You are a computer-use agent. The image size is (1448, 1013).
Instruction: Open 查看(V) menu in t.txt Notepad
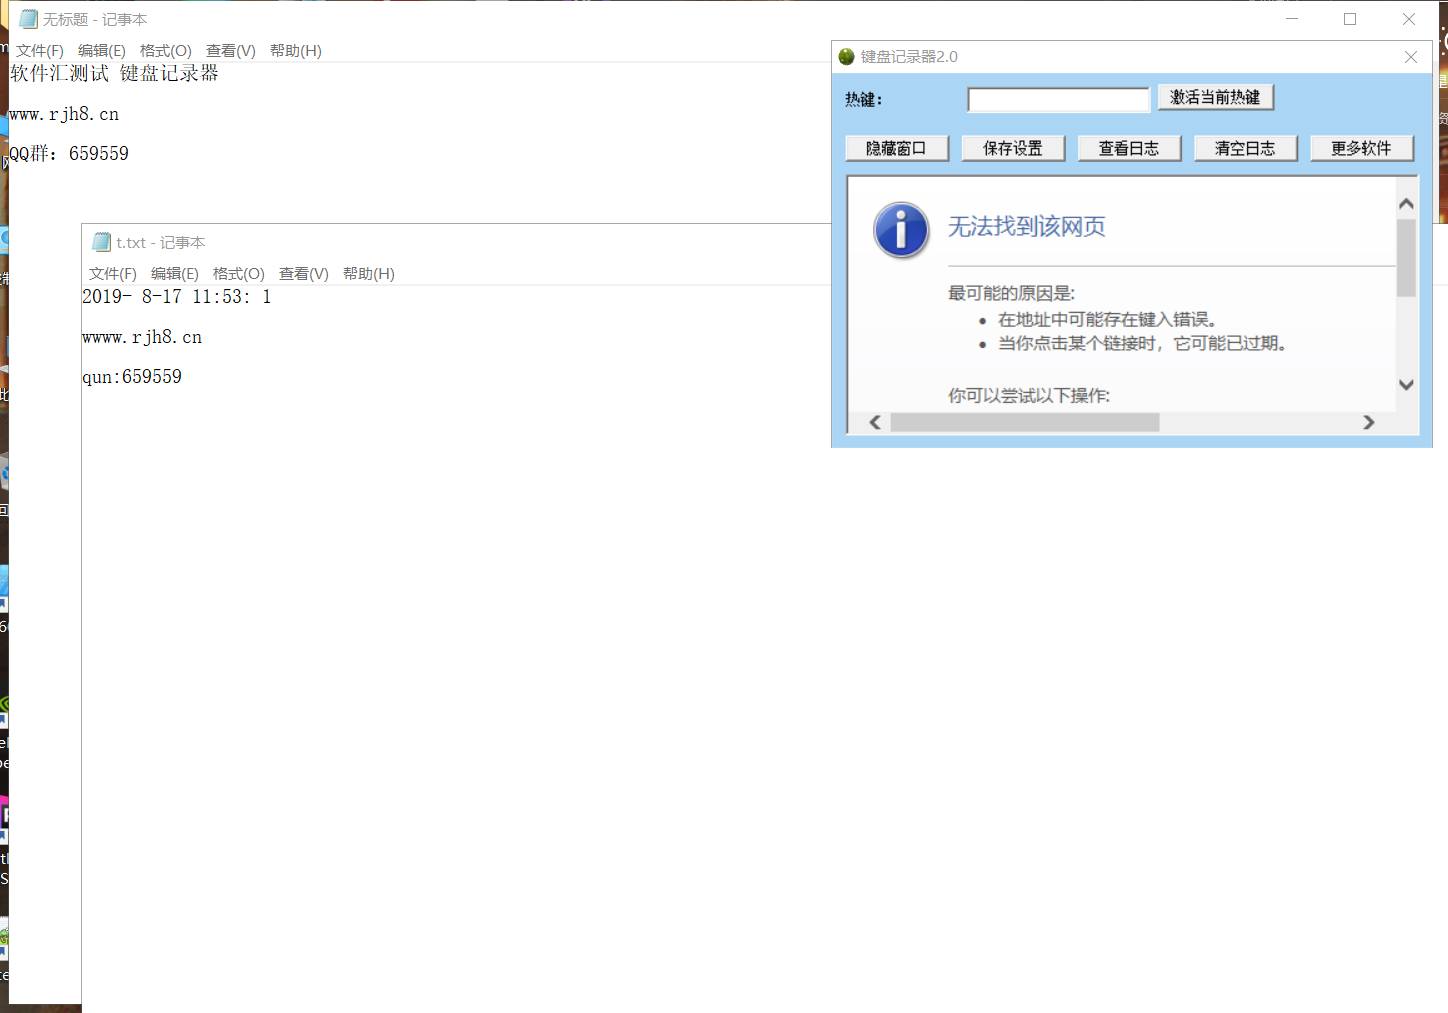coord(303,274)
